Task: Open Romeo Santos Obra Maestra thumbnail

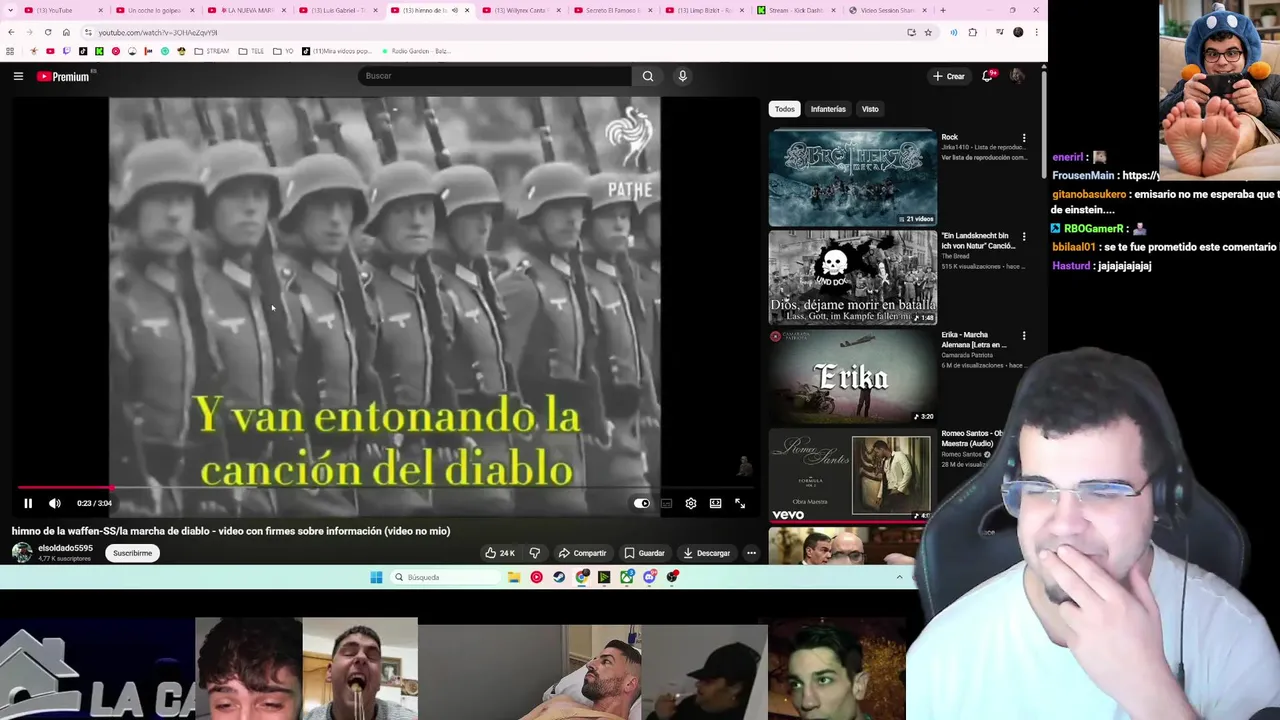Action: point(852,475)
